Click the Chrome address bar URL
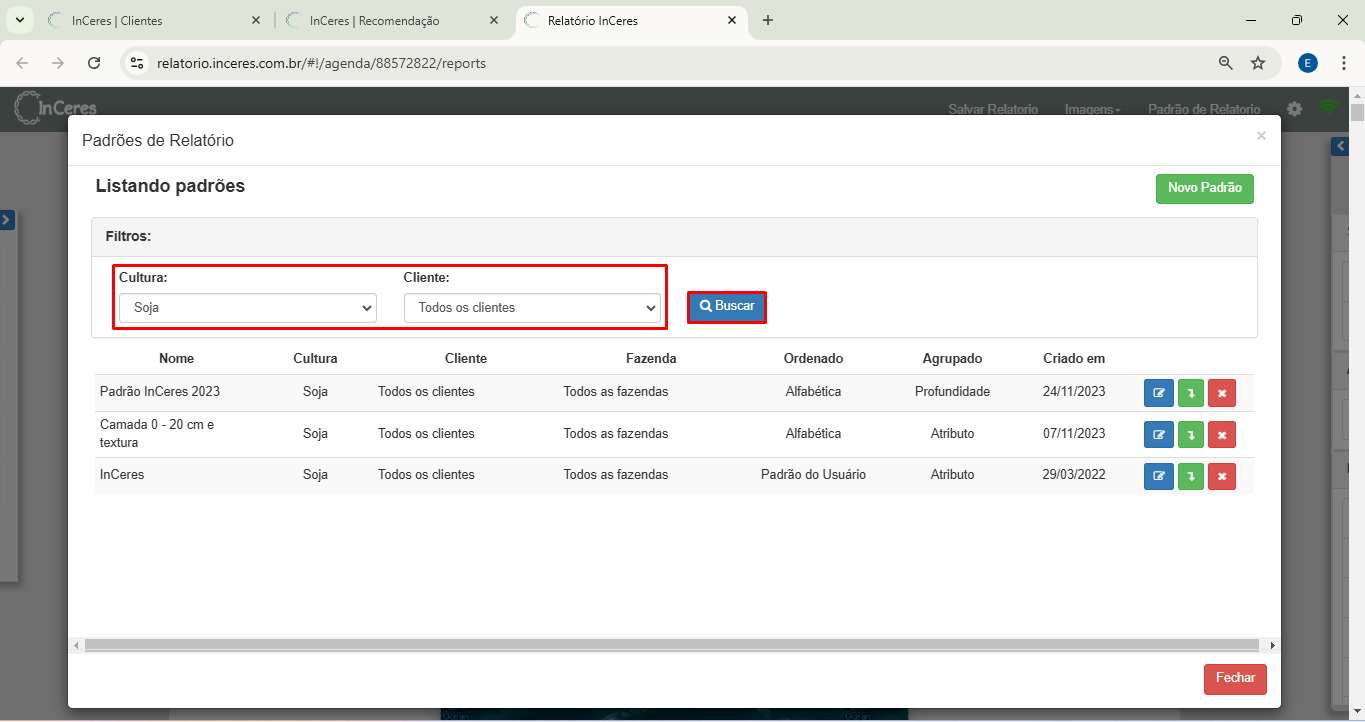The image size is (1365, 722). click(321, 63)
